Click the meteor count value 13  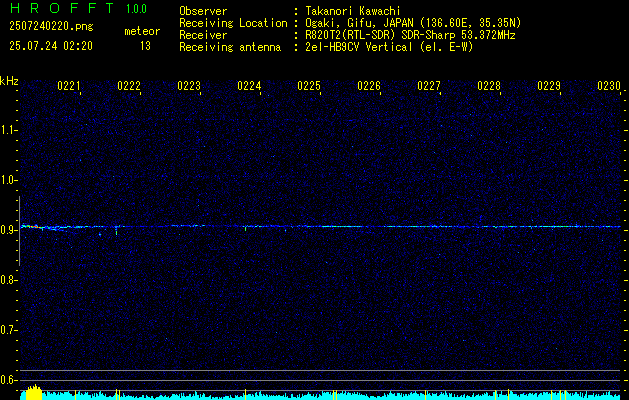pos(145,46)
